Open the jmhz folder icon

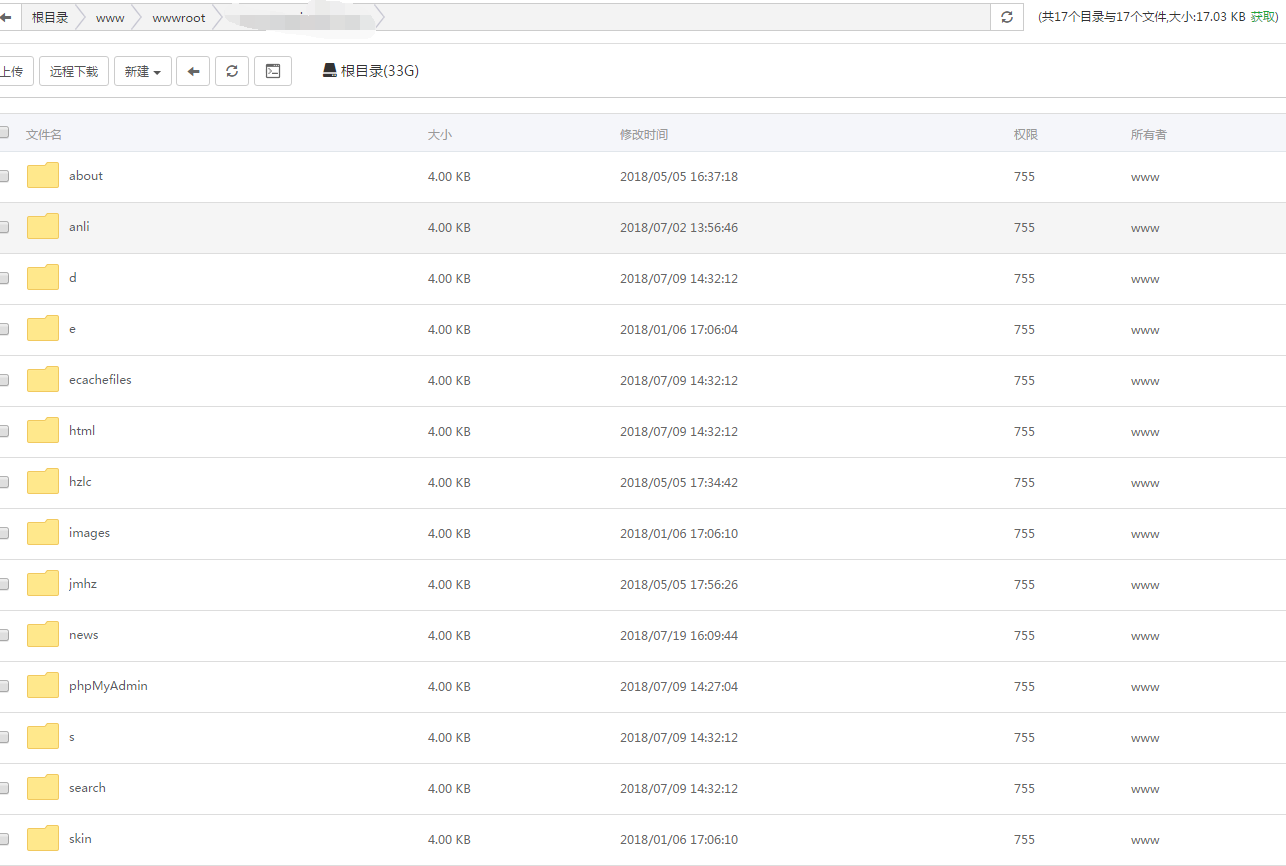click(x=43, y=584)
